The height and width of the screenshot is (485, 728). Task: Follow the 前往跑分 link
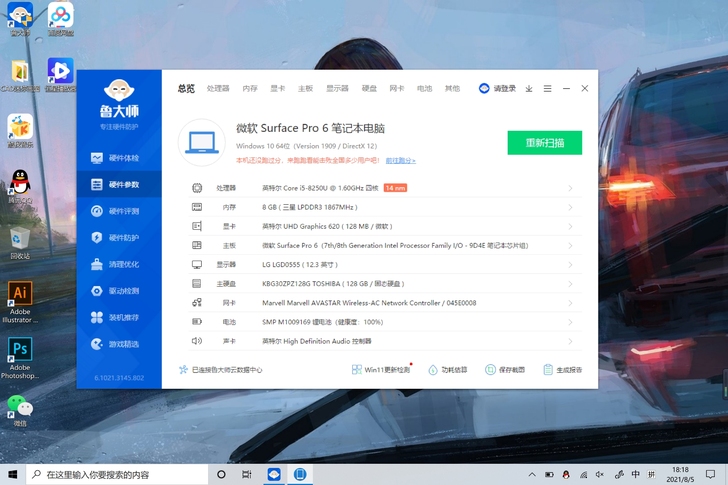(x=401, y=161)
